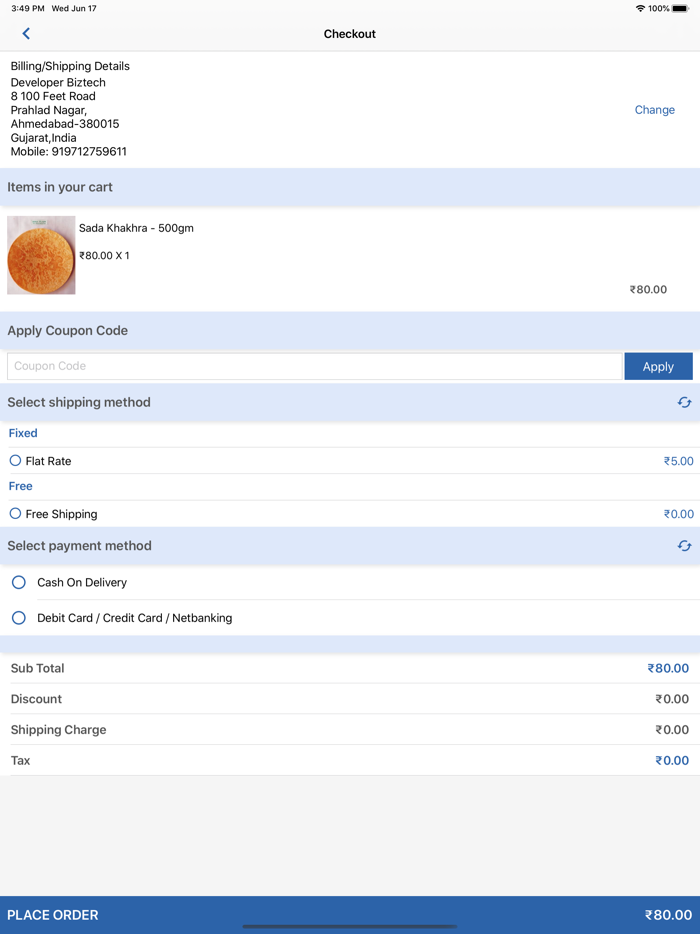The height and width of the screenshot is (934, 700).
Task: Choose Debit Card / Credit Card / Netbanking
Action: [x=19, y=618]
